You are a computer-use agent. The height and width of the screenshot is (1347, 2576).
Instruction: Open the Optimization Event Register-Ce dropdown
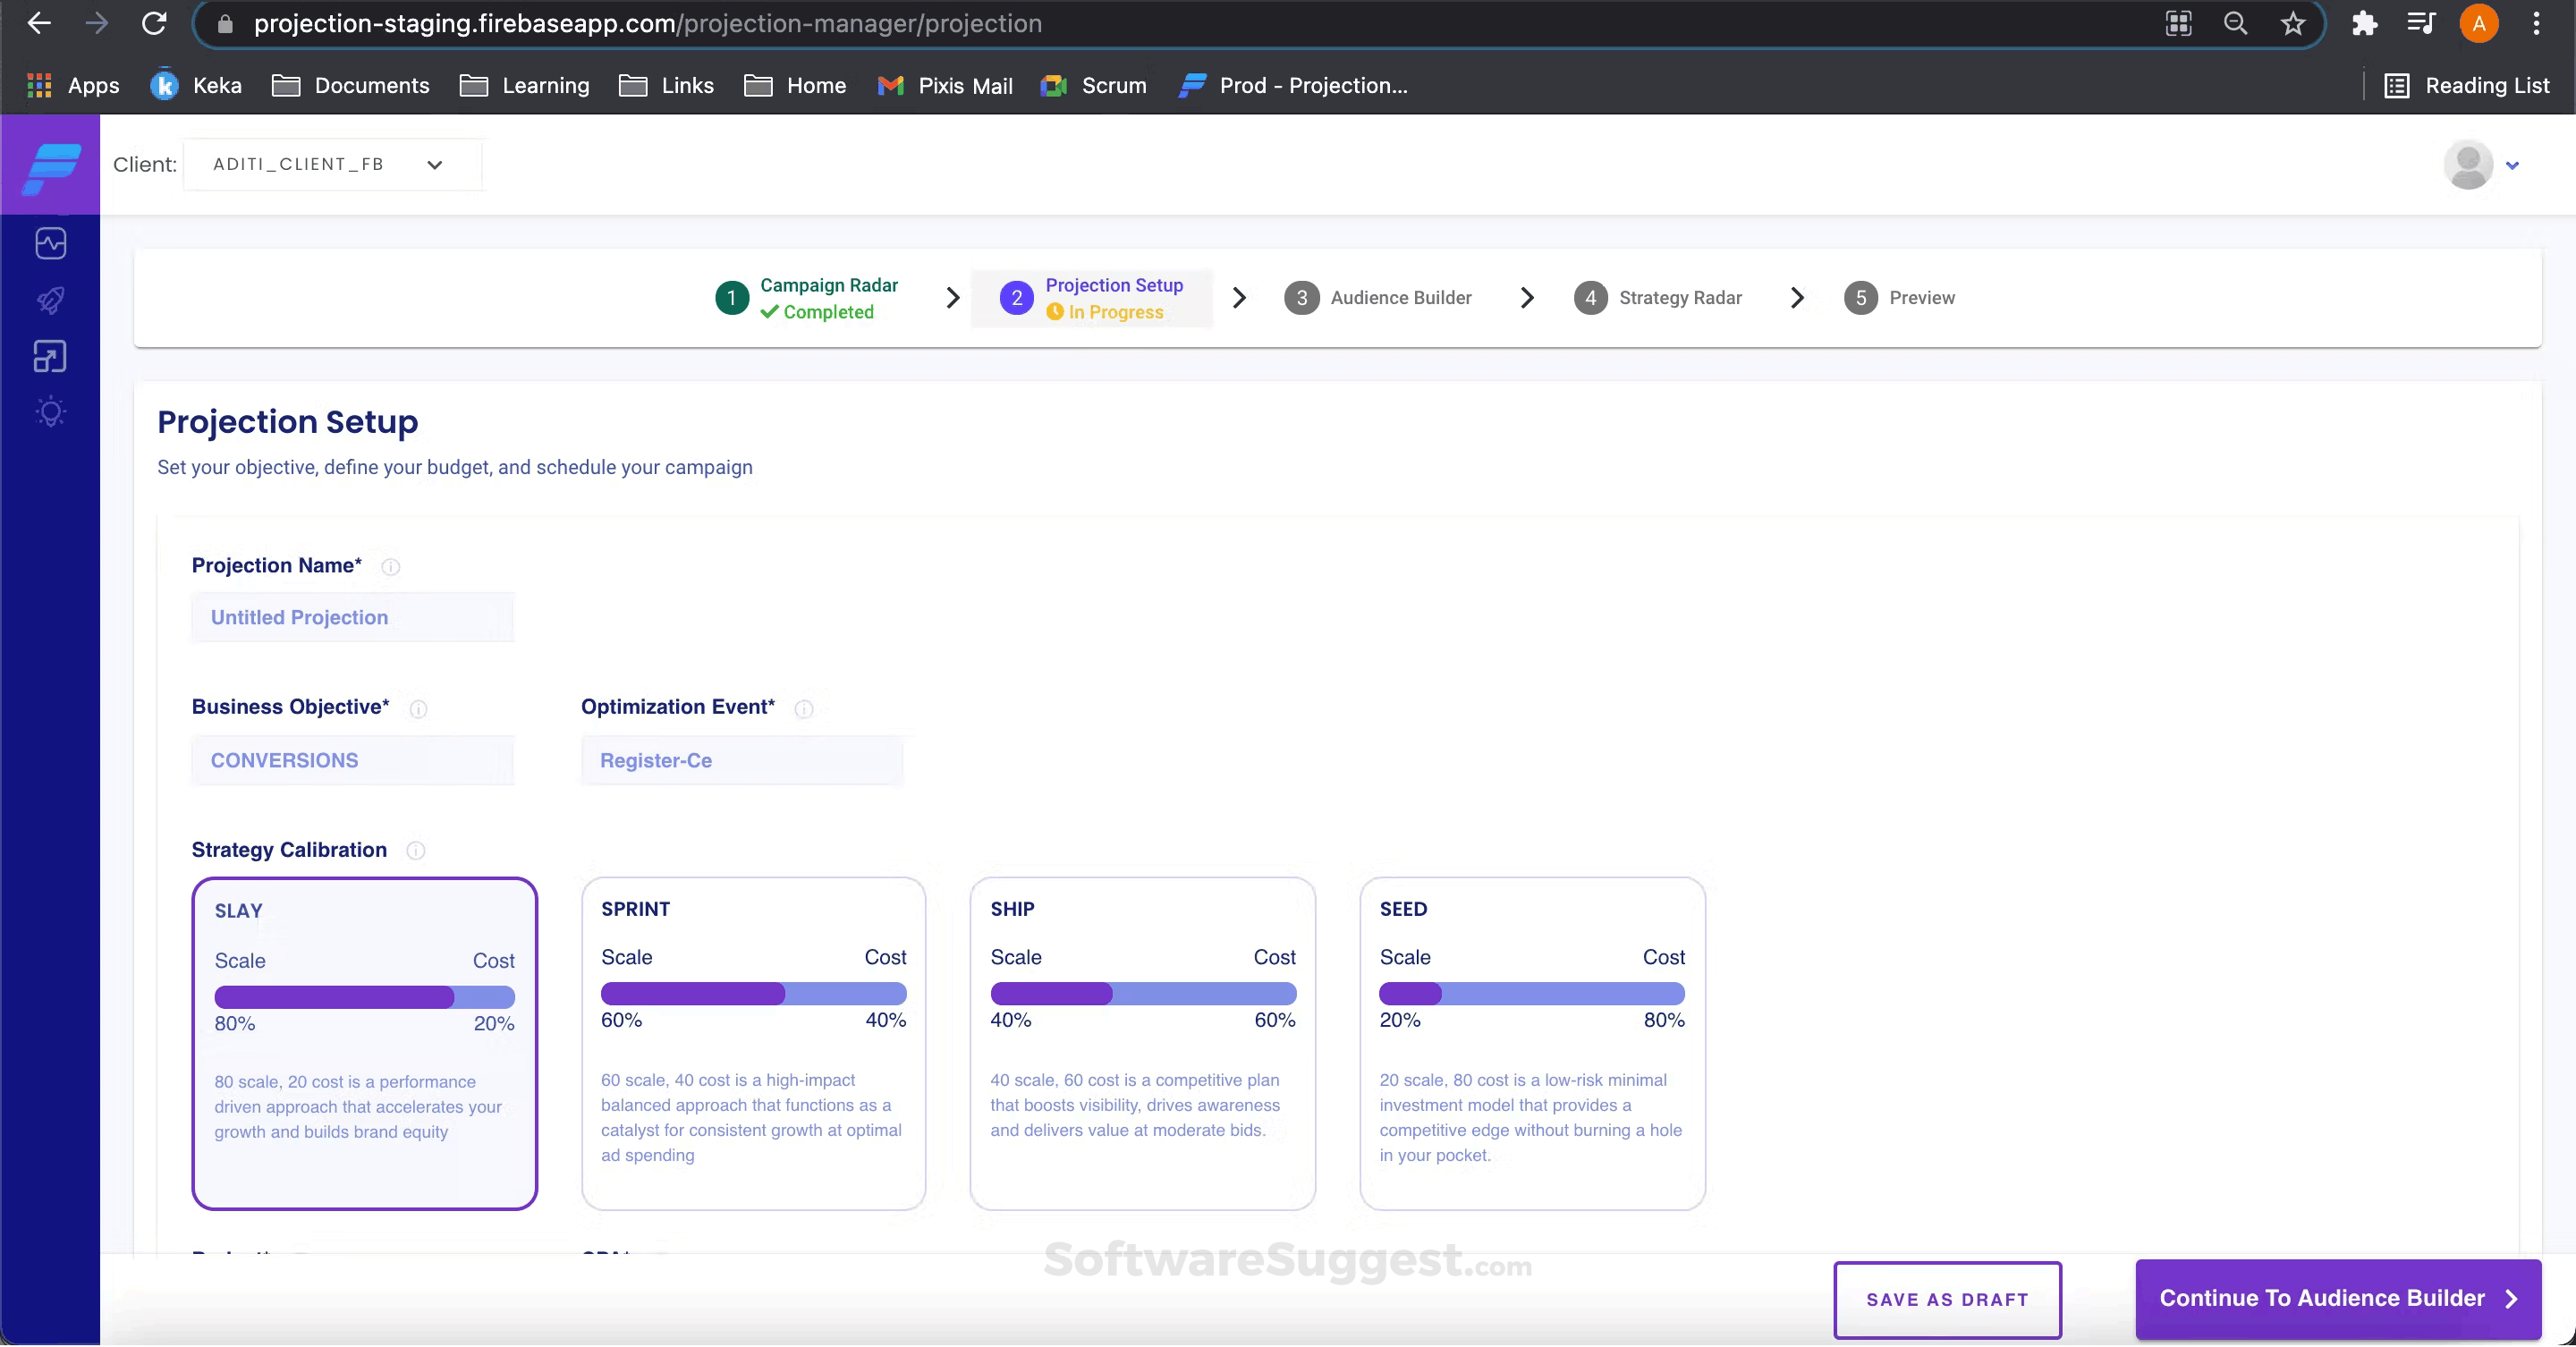coord(742,761)
